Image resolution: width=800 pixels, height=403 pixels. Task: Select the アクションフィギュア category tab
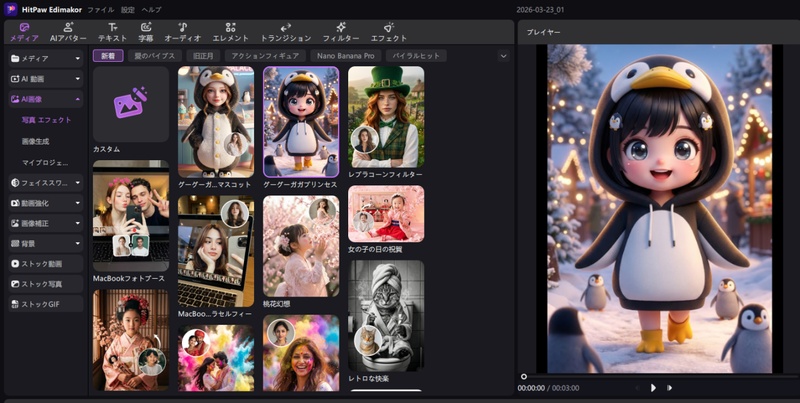click(265, 56)
